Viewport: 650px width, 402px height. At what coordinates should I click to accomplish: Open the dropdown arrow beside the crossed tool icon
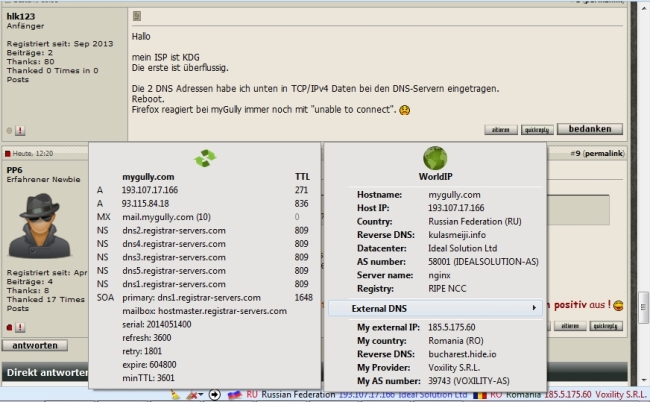coord(201,395)
